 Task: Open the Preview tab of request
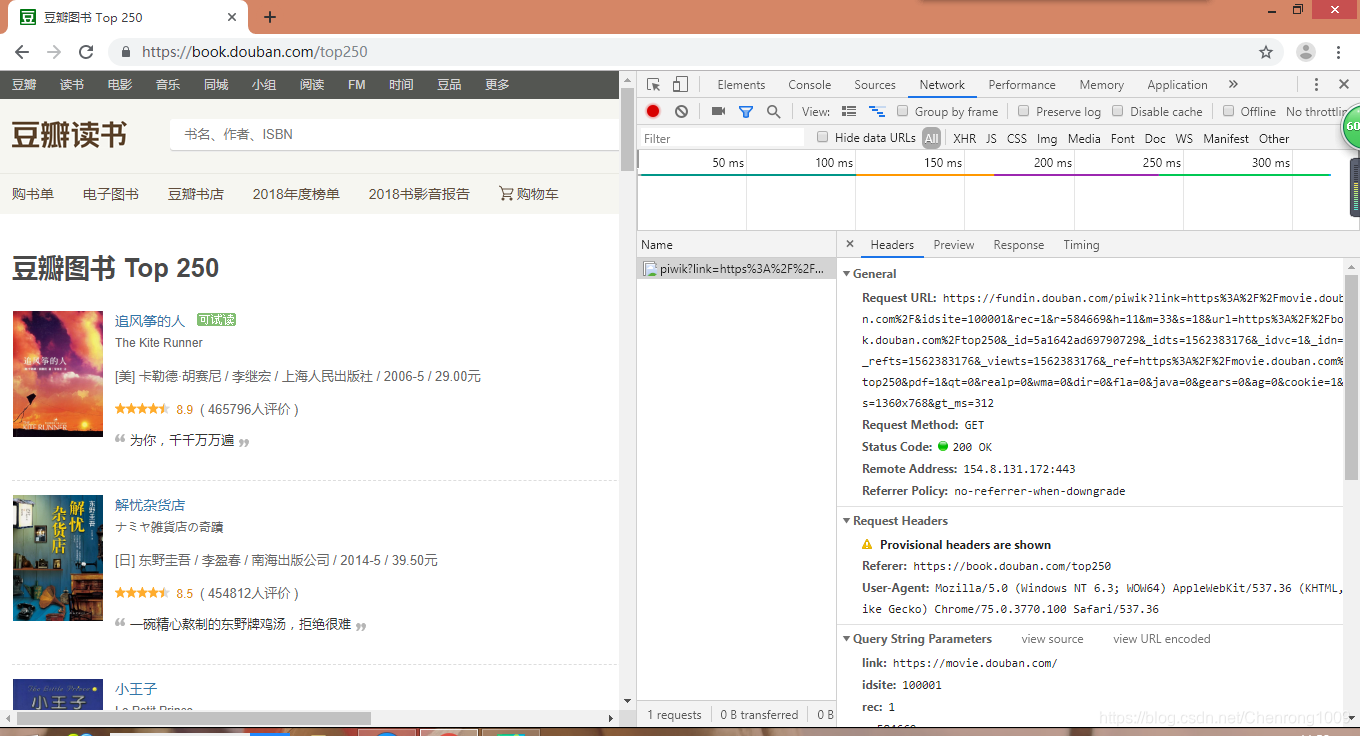[x=954, y=245]
